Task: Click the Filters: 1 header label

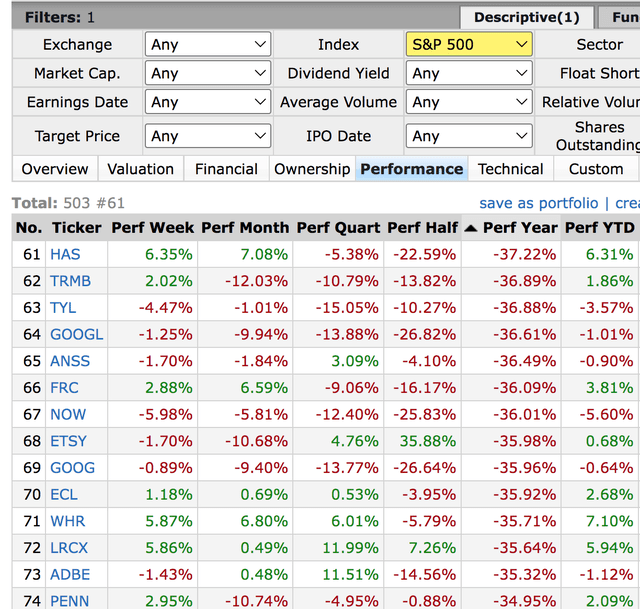Action: (60, 18)
